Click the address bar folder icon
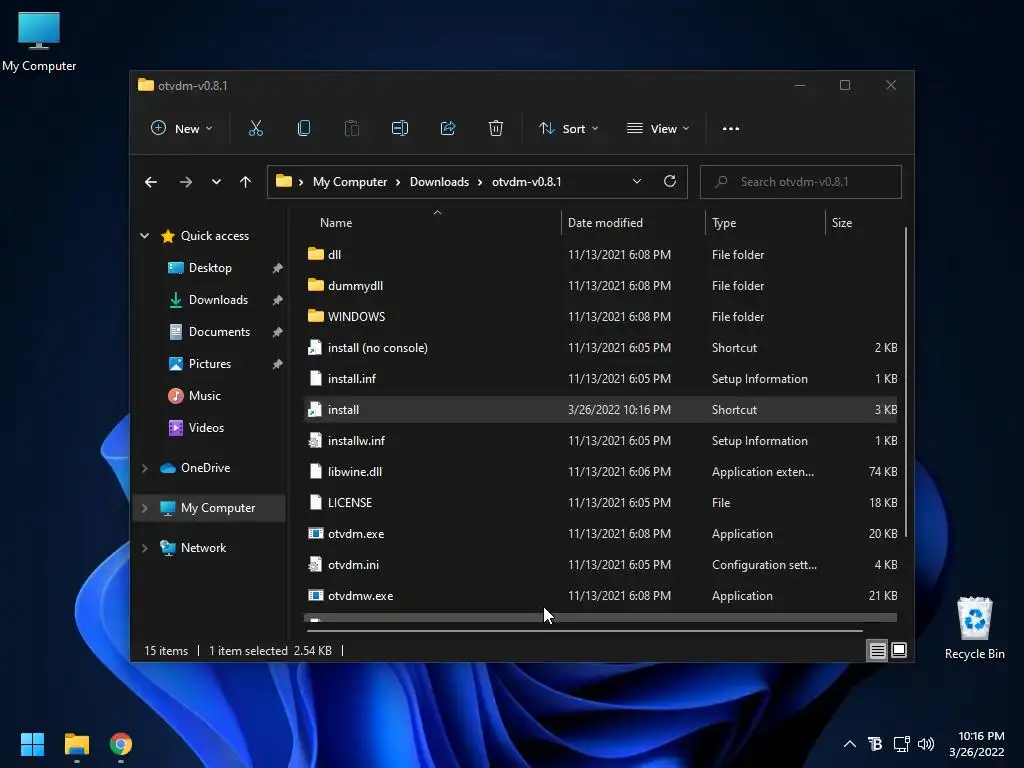This screenshot has height=768, width=1024. [283, 181]
